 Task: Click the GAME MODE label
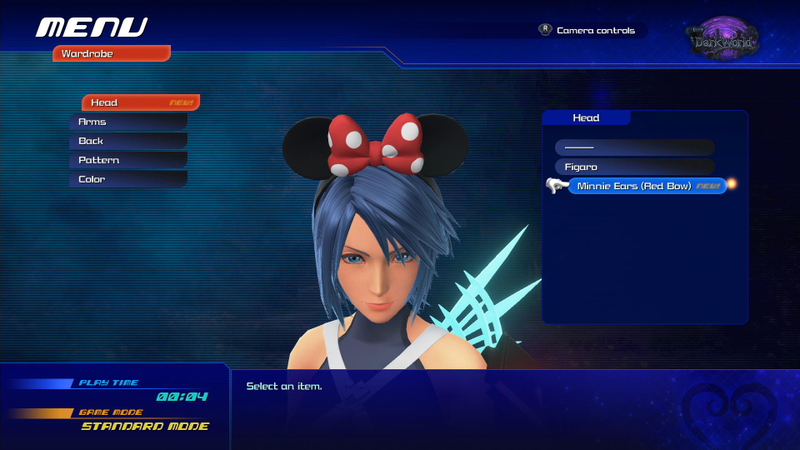coord(111,412)
